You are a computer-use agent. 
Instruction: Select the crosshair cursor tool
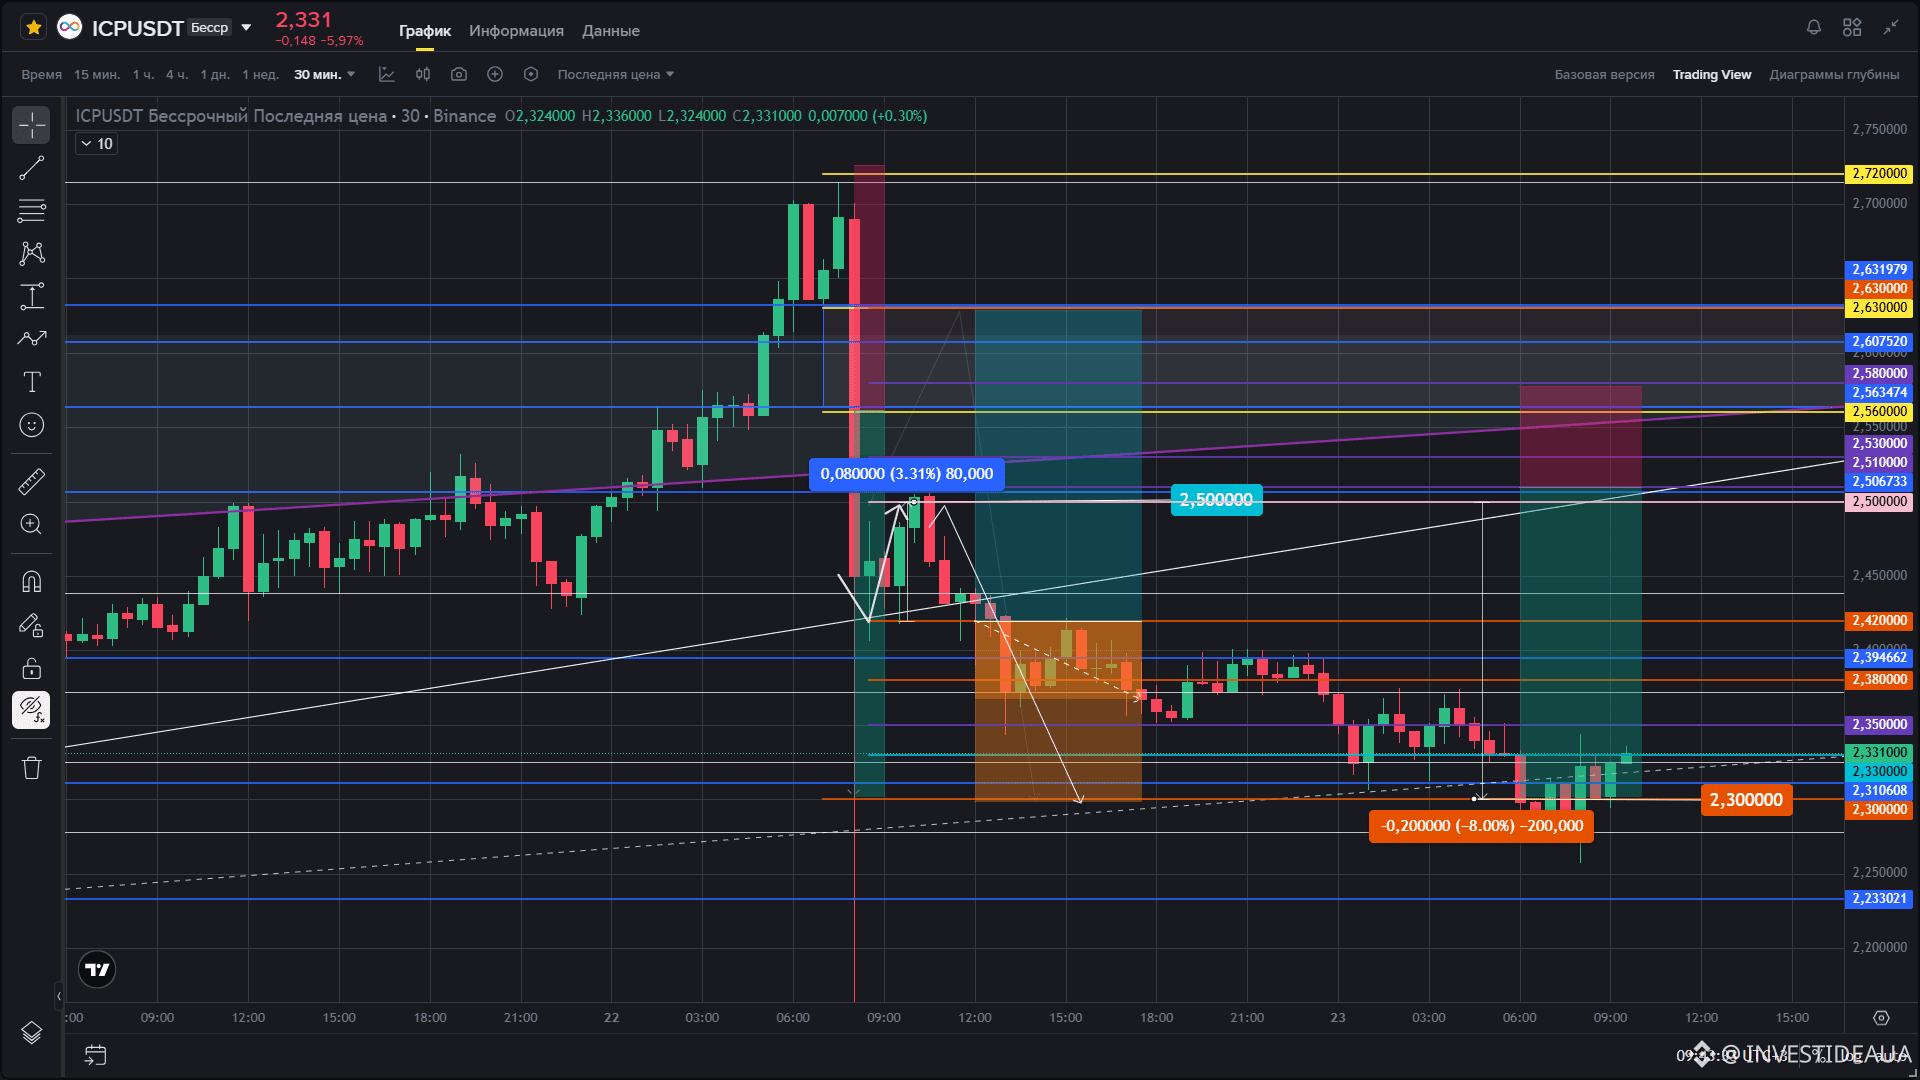32,126
